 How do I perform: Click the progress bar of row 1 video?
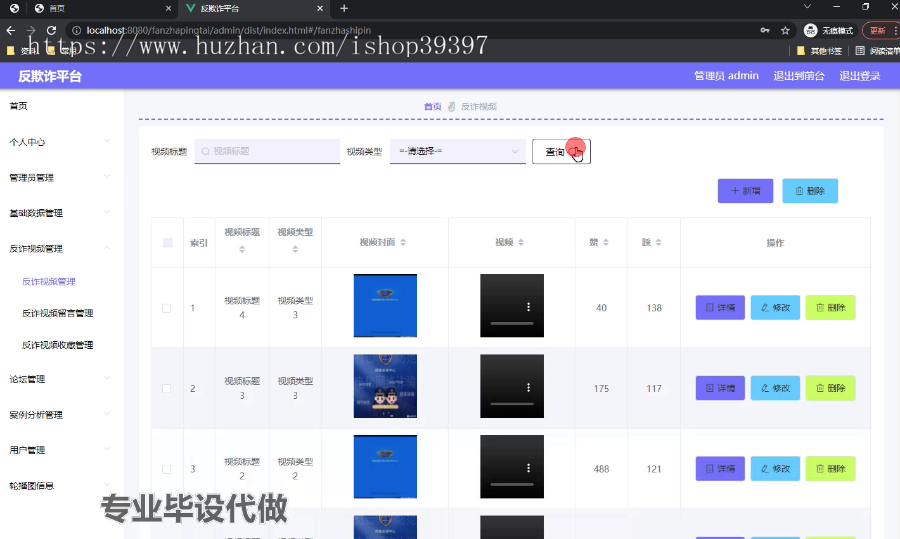point(512,324)
